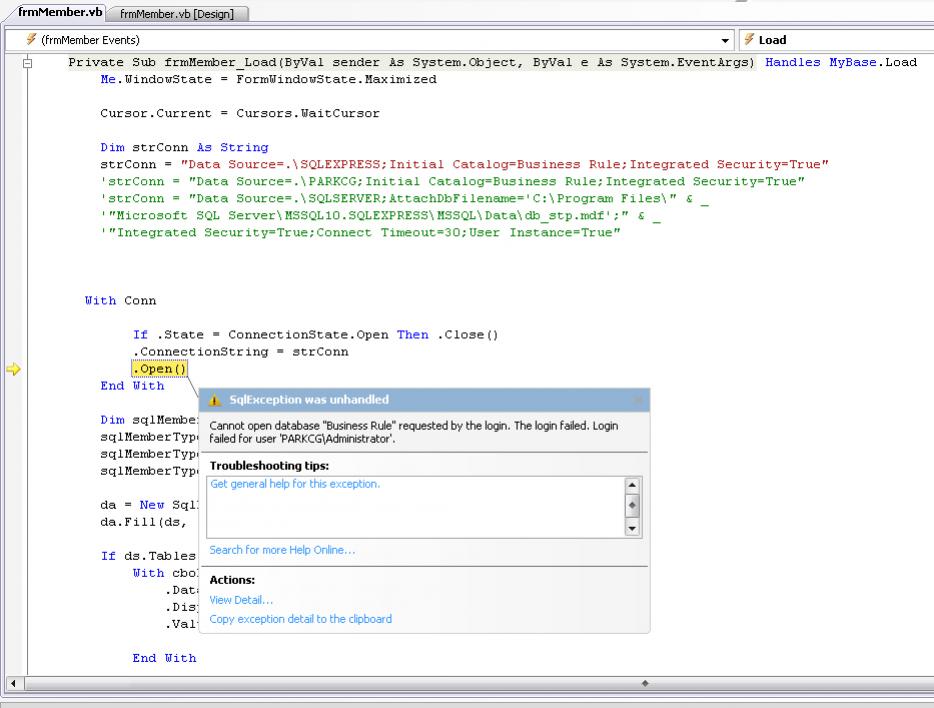The height and width of the screenshot is (708, 934).
Task: Click the horizontal scrollbar left arrow
Action: pyautogui.click(x=13, y=683)
